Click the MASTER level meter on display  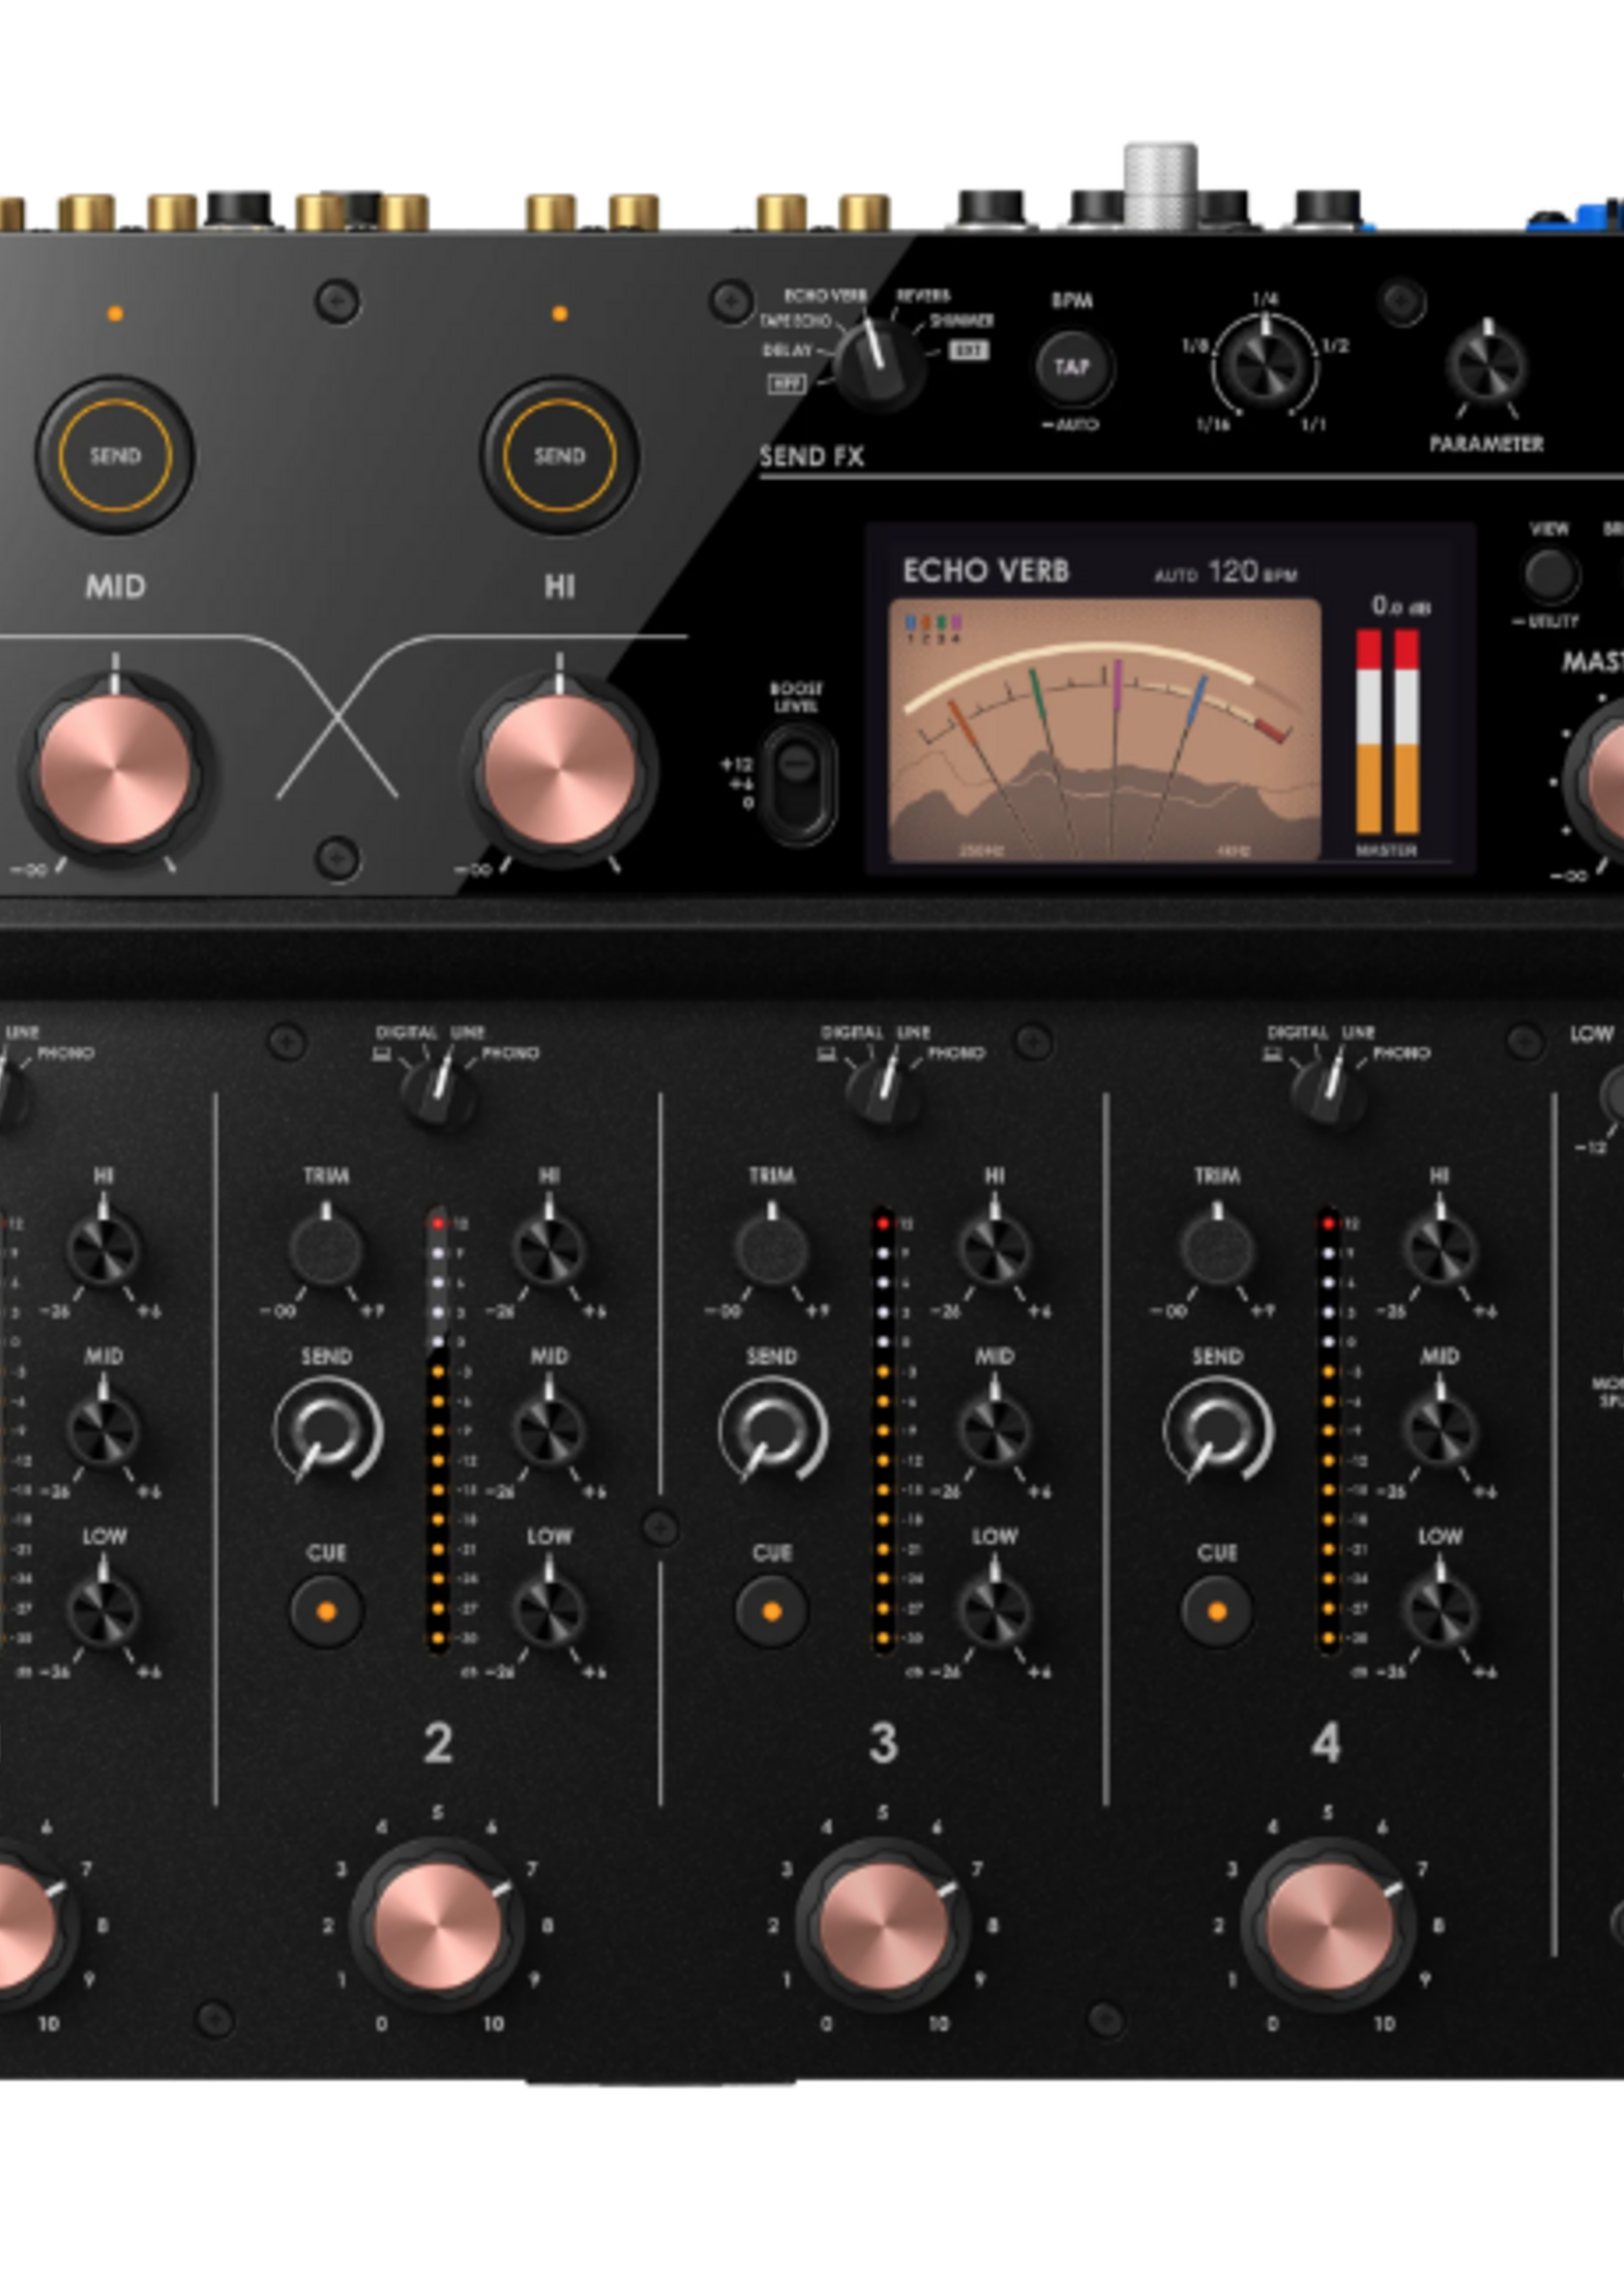1386,731
